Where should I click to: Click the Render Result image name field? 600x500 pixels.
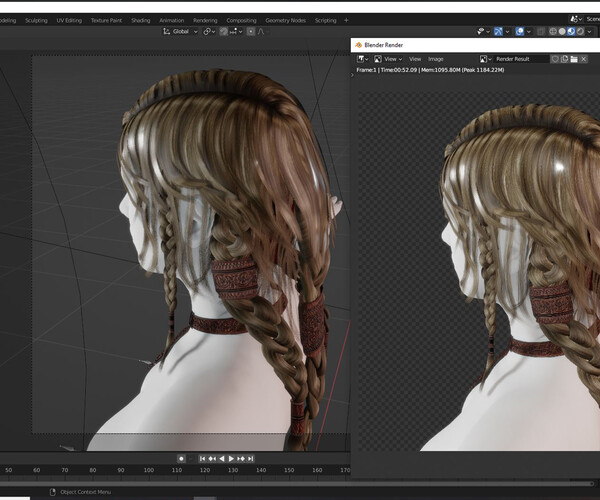pyautogui.click(x=521, y=59)
